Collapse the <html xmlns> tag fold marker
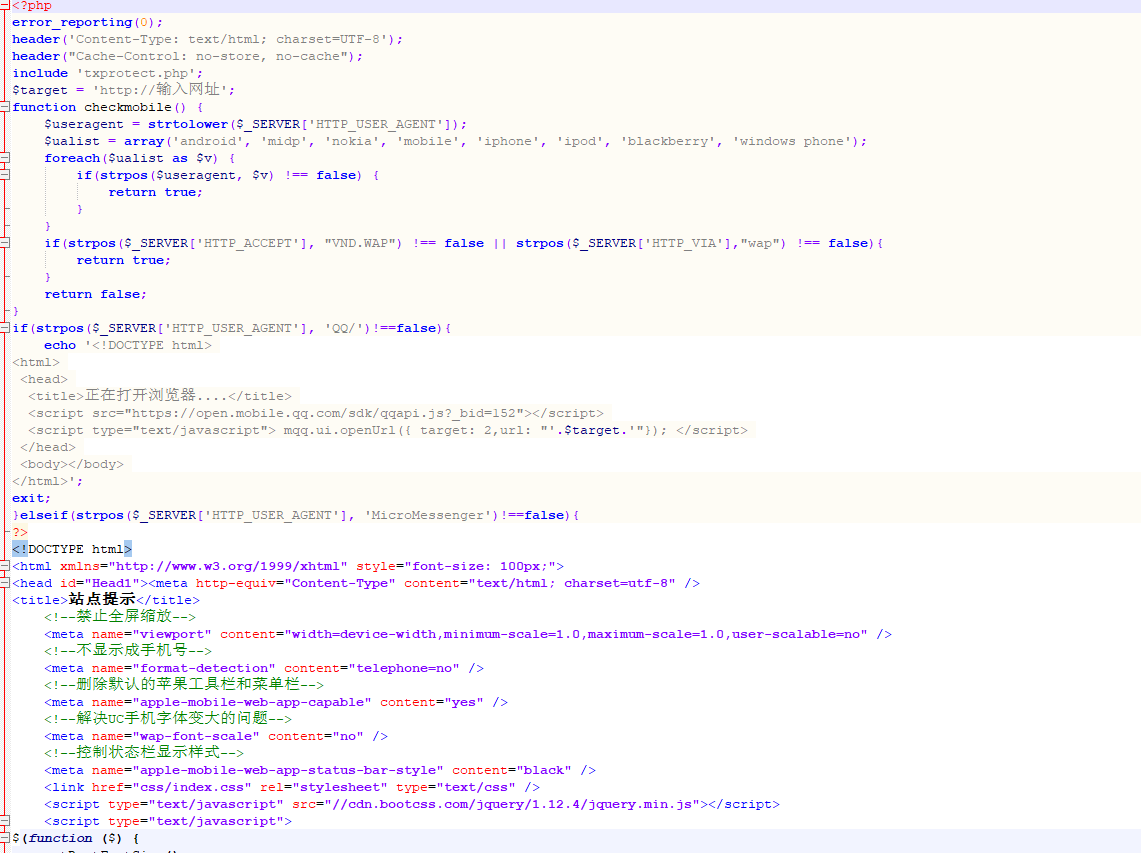1141x853 pixels. [4, 566]
